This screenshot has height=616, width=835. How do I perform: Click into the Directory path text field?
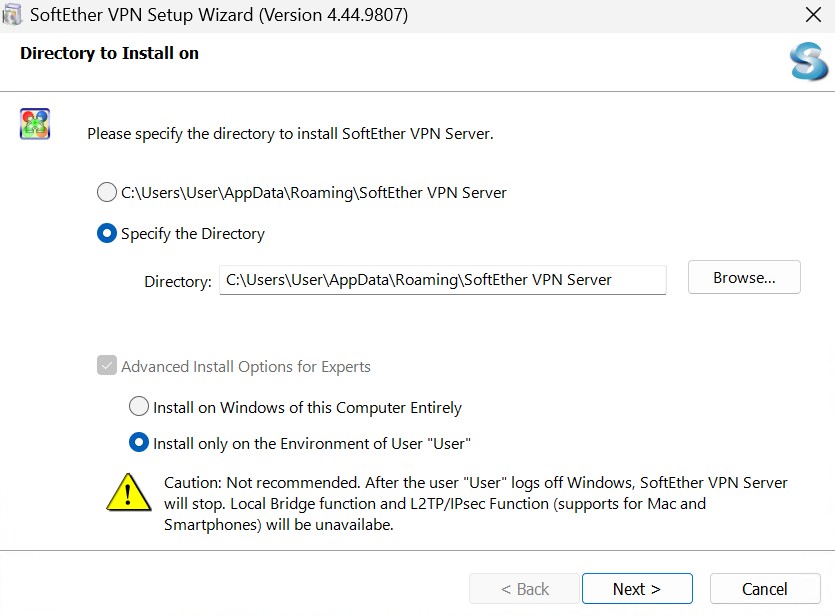(442, 280)
